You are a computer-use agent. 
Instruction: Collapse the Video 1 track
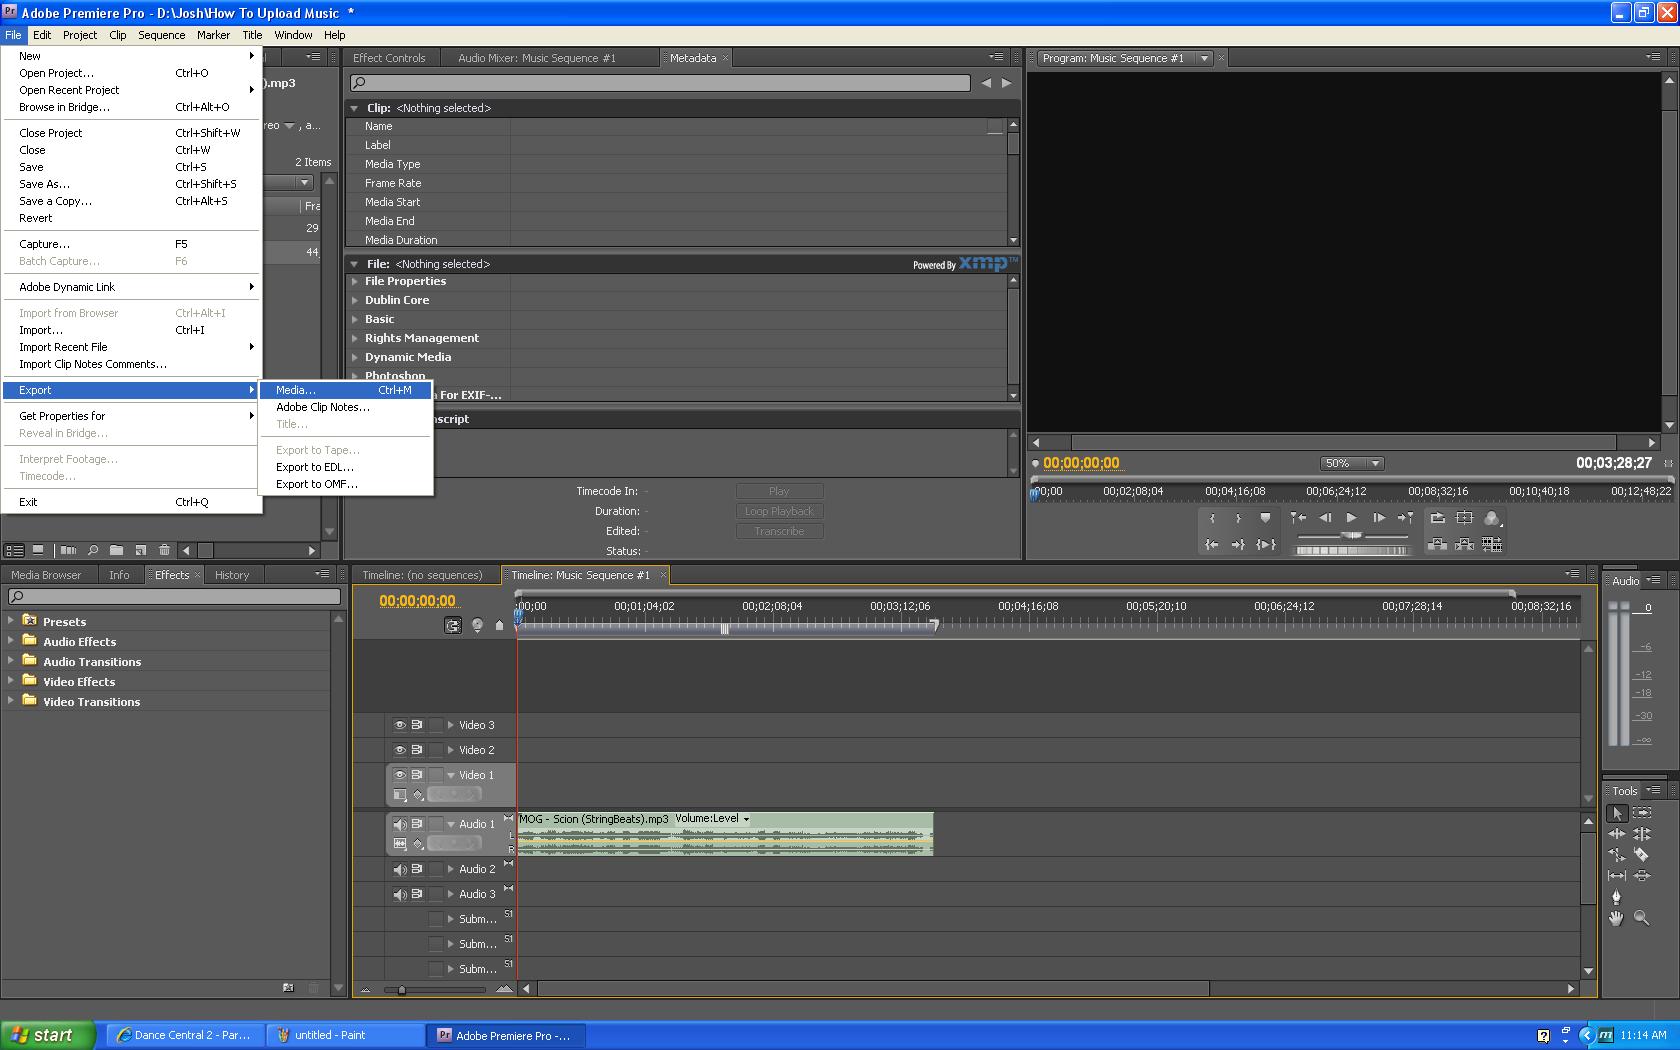click(x=451, y=775)
